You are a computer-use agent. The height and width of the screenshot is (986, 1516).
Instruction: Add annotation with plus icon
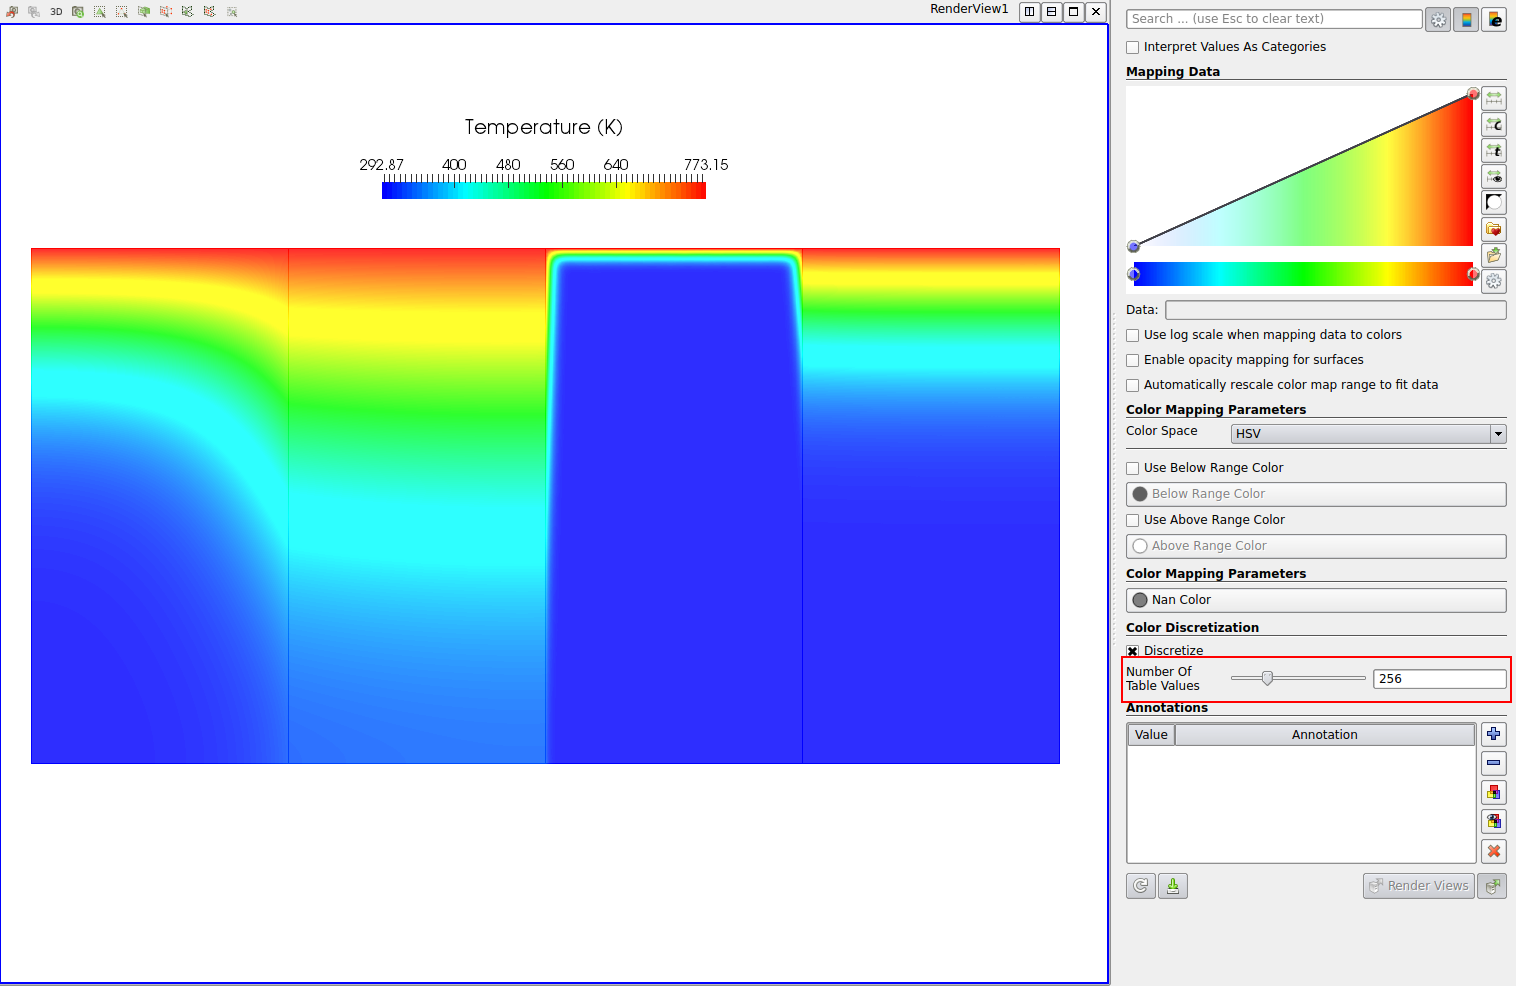pyautogui.click(x=1494, y=734)
